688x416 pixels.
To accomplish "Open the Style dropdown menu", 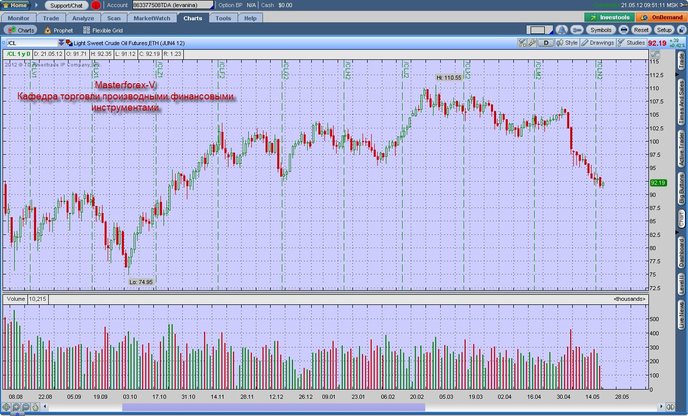I will point(567,43).
